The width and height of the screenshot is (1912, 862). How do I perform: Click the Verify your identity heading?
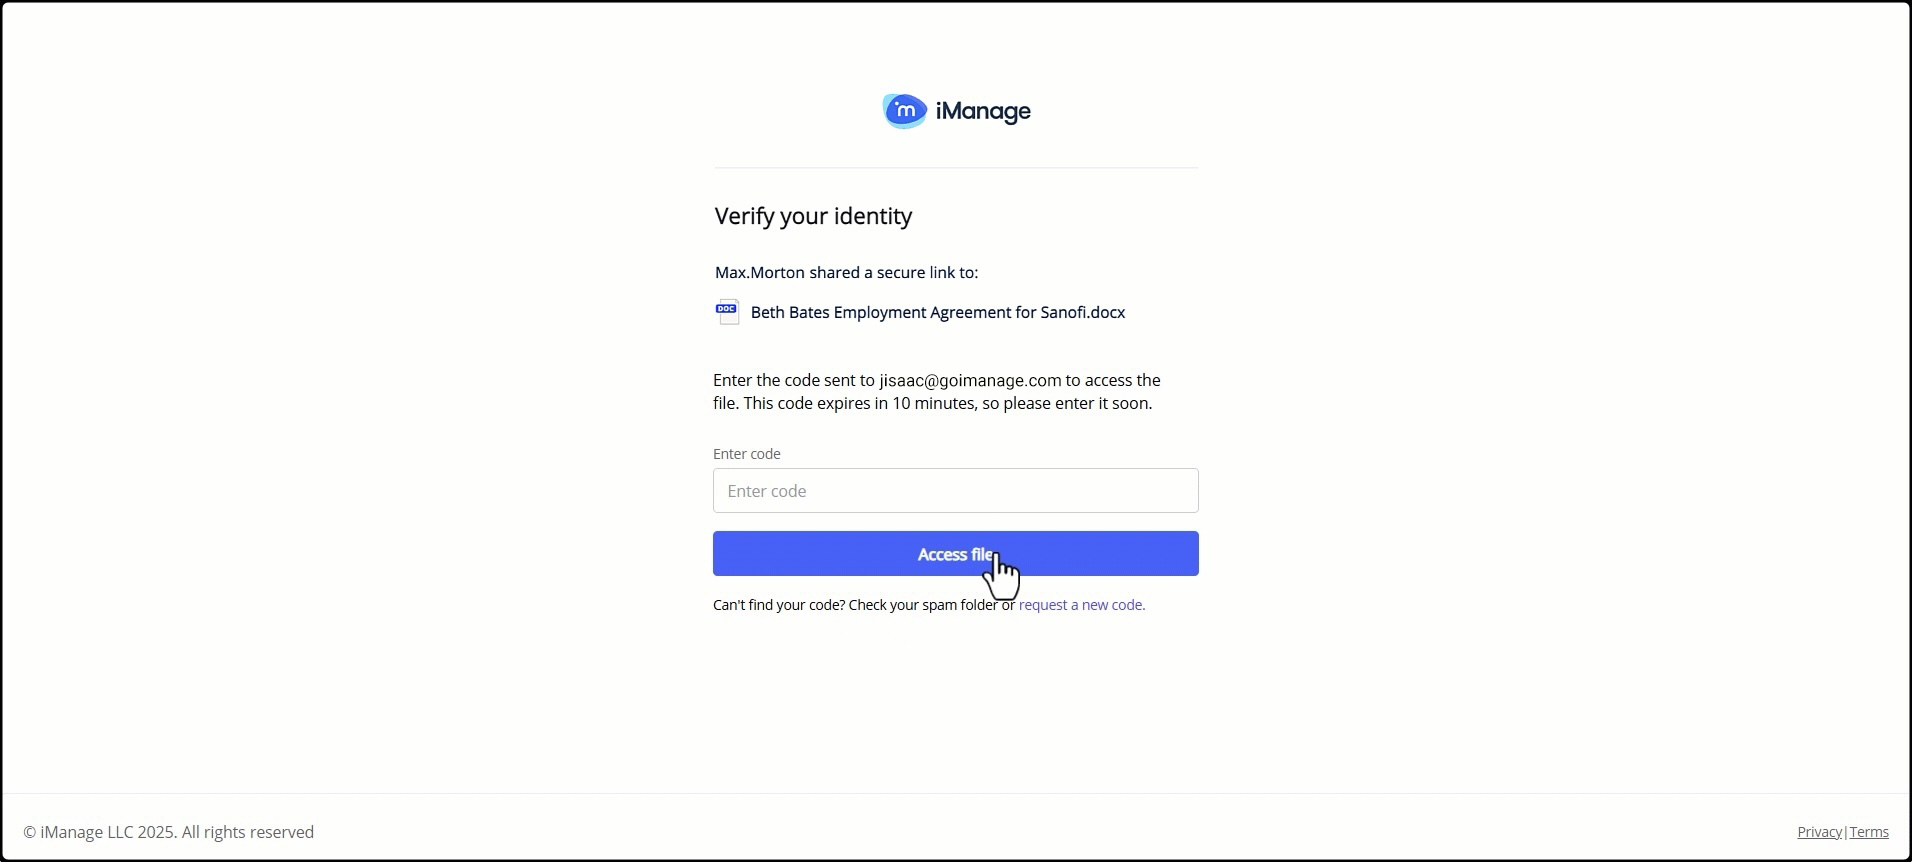(813, 217)
